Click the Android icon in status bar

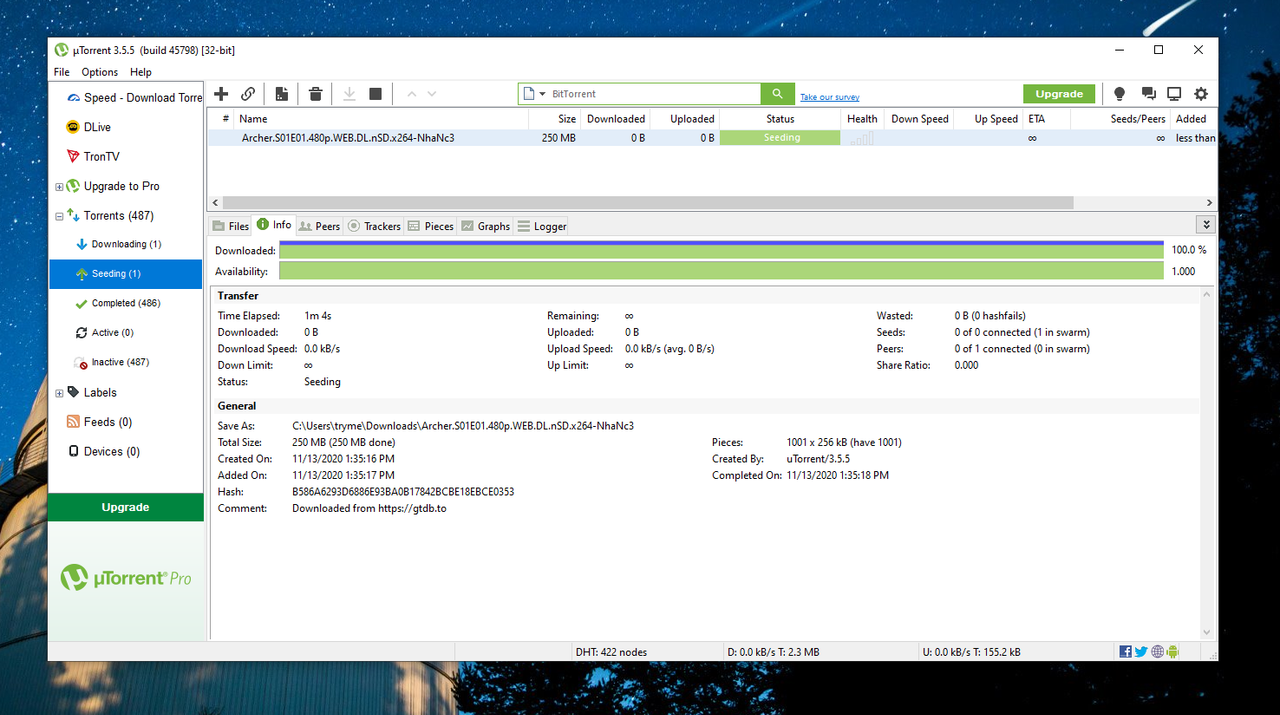pyautogui.click(x=1173, y=652)
